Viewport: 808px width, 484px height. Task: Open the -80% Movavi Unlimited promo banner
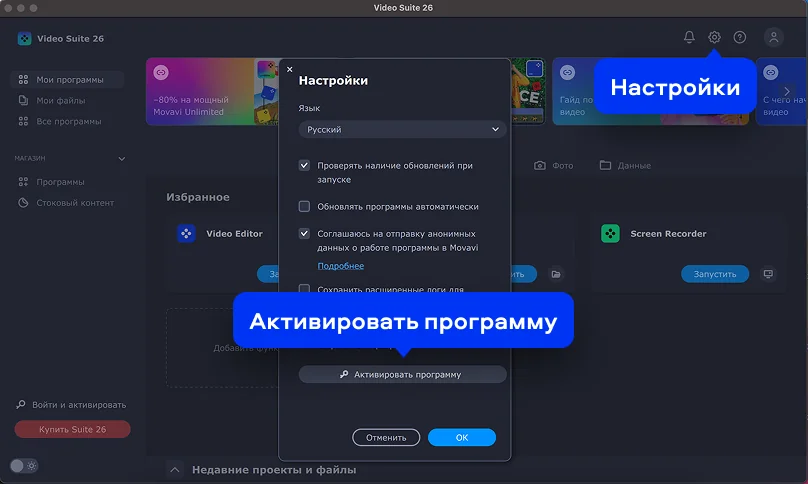tap(212, 91)
